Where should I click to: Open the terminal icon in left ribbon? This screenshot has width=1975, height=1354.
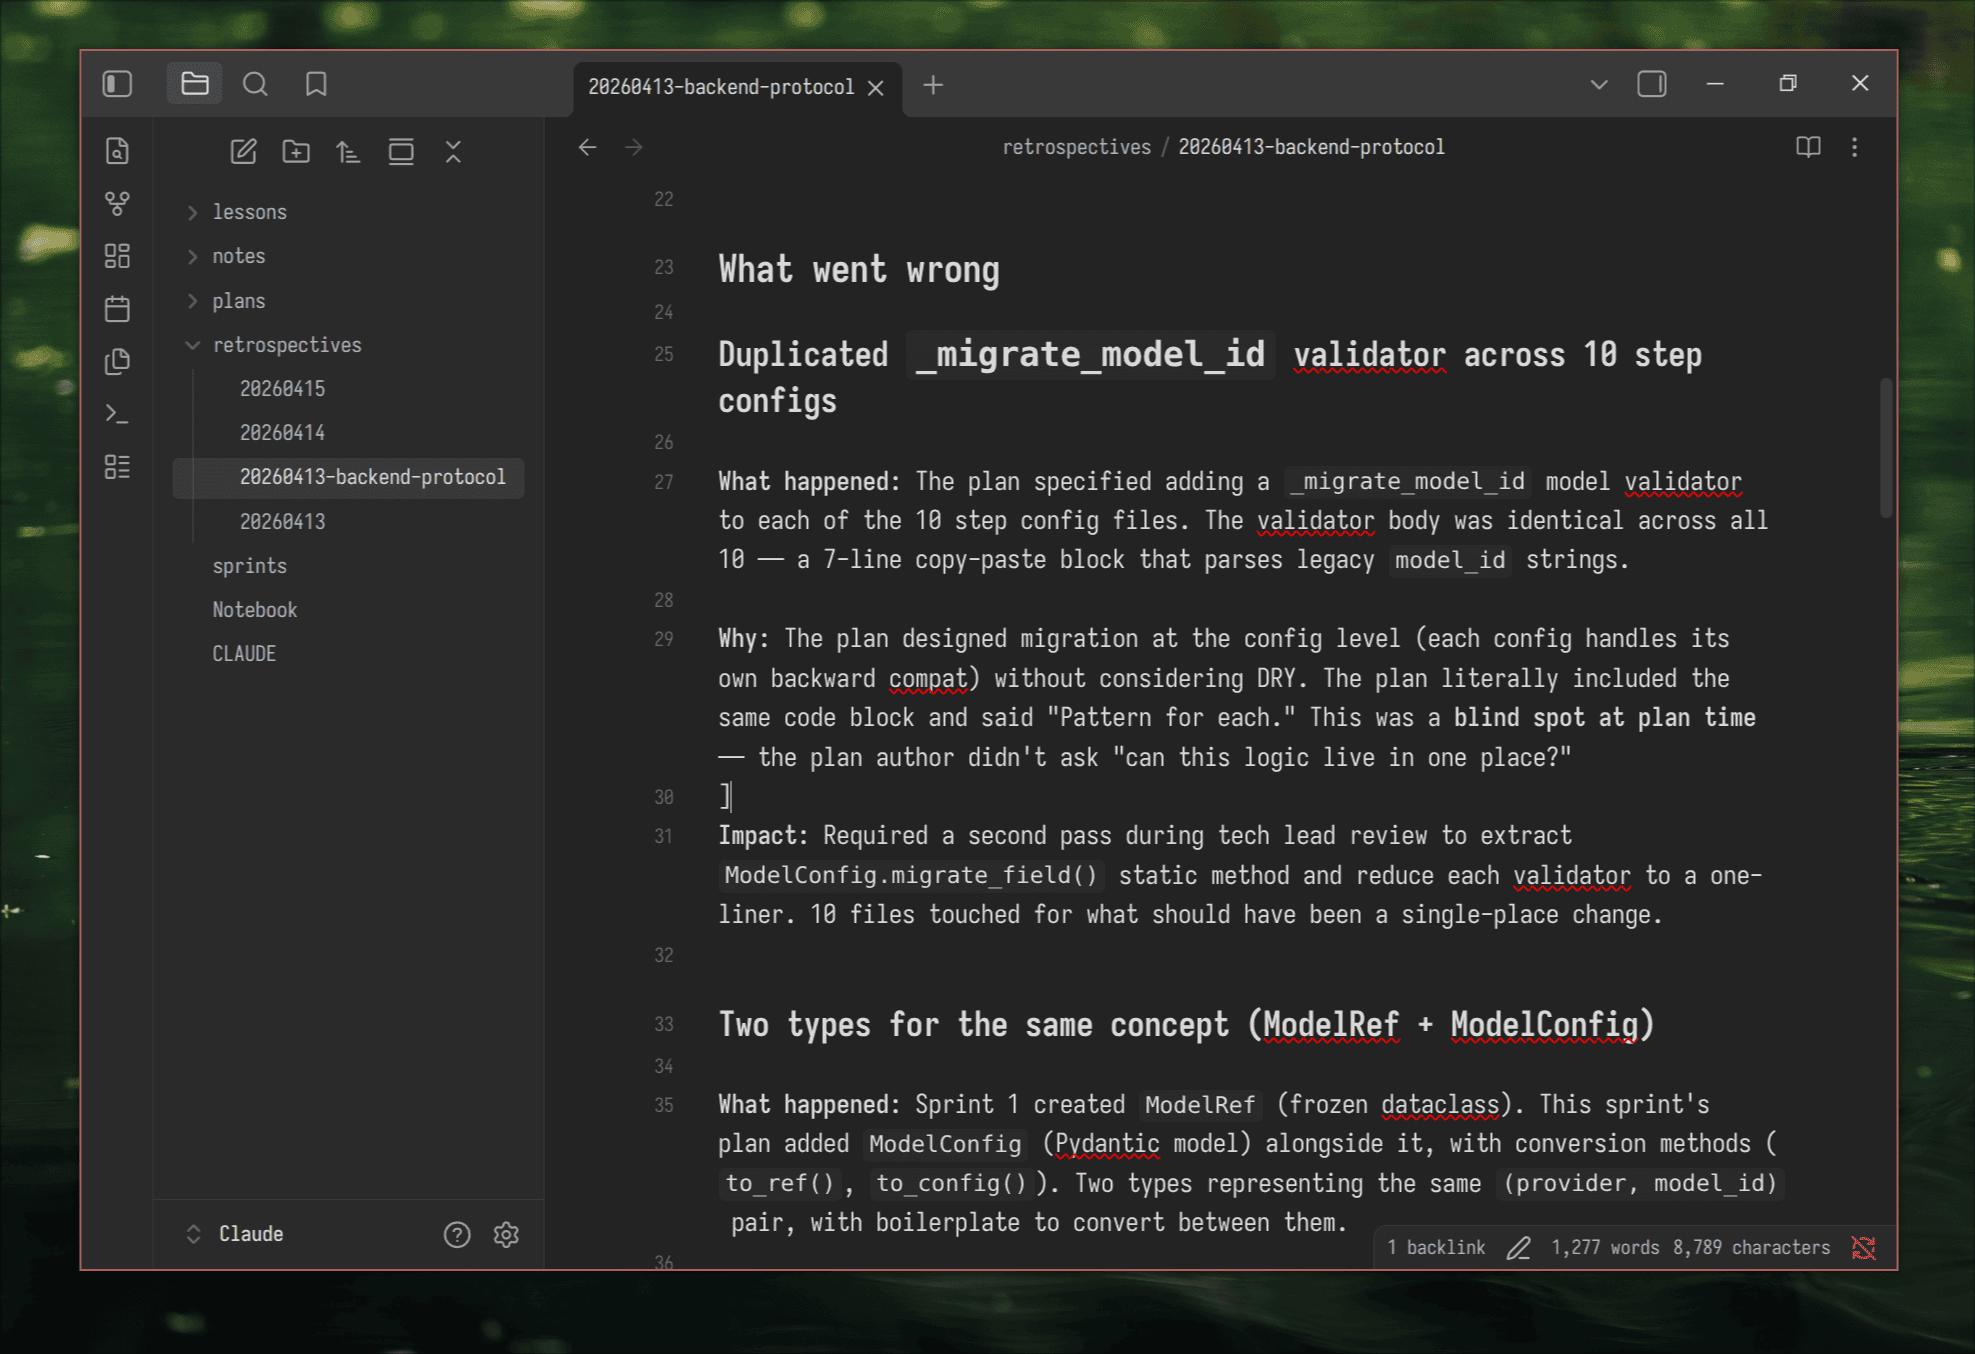(x=117, y=413)
